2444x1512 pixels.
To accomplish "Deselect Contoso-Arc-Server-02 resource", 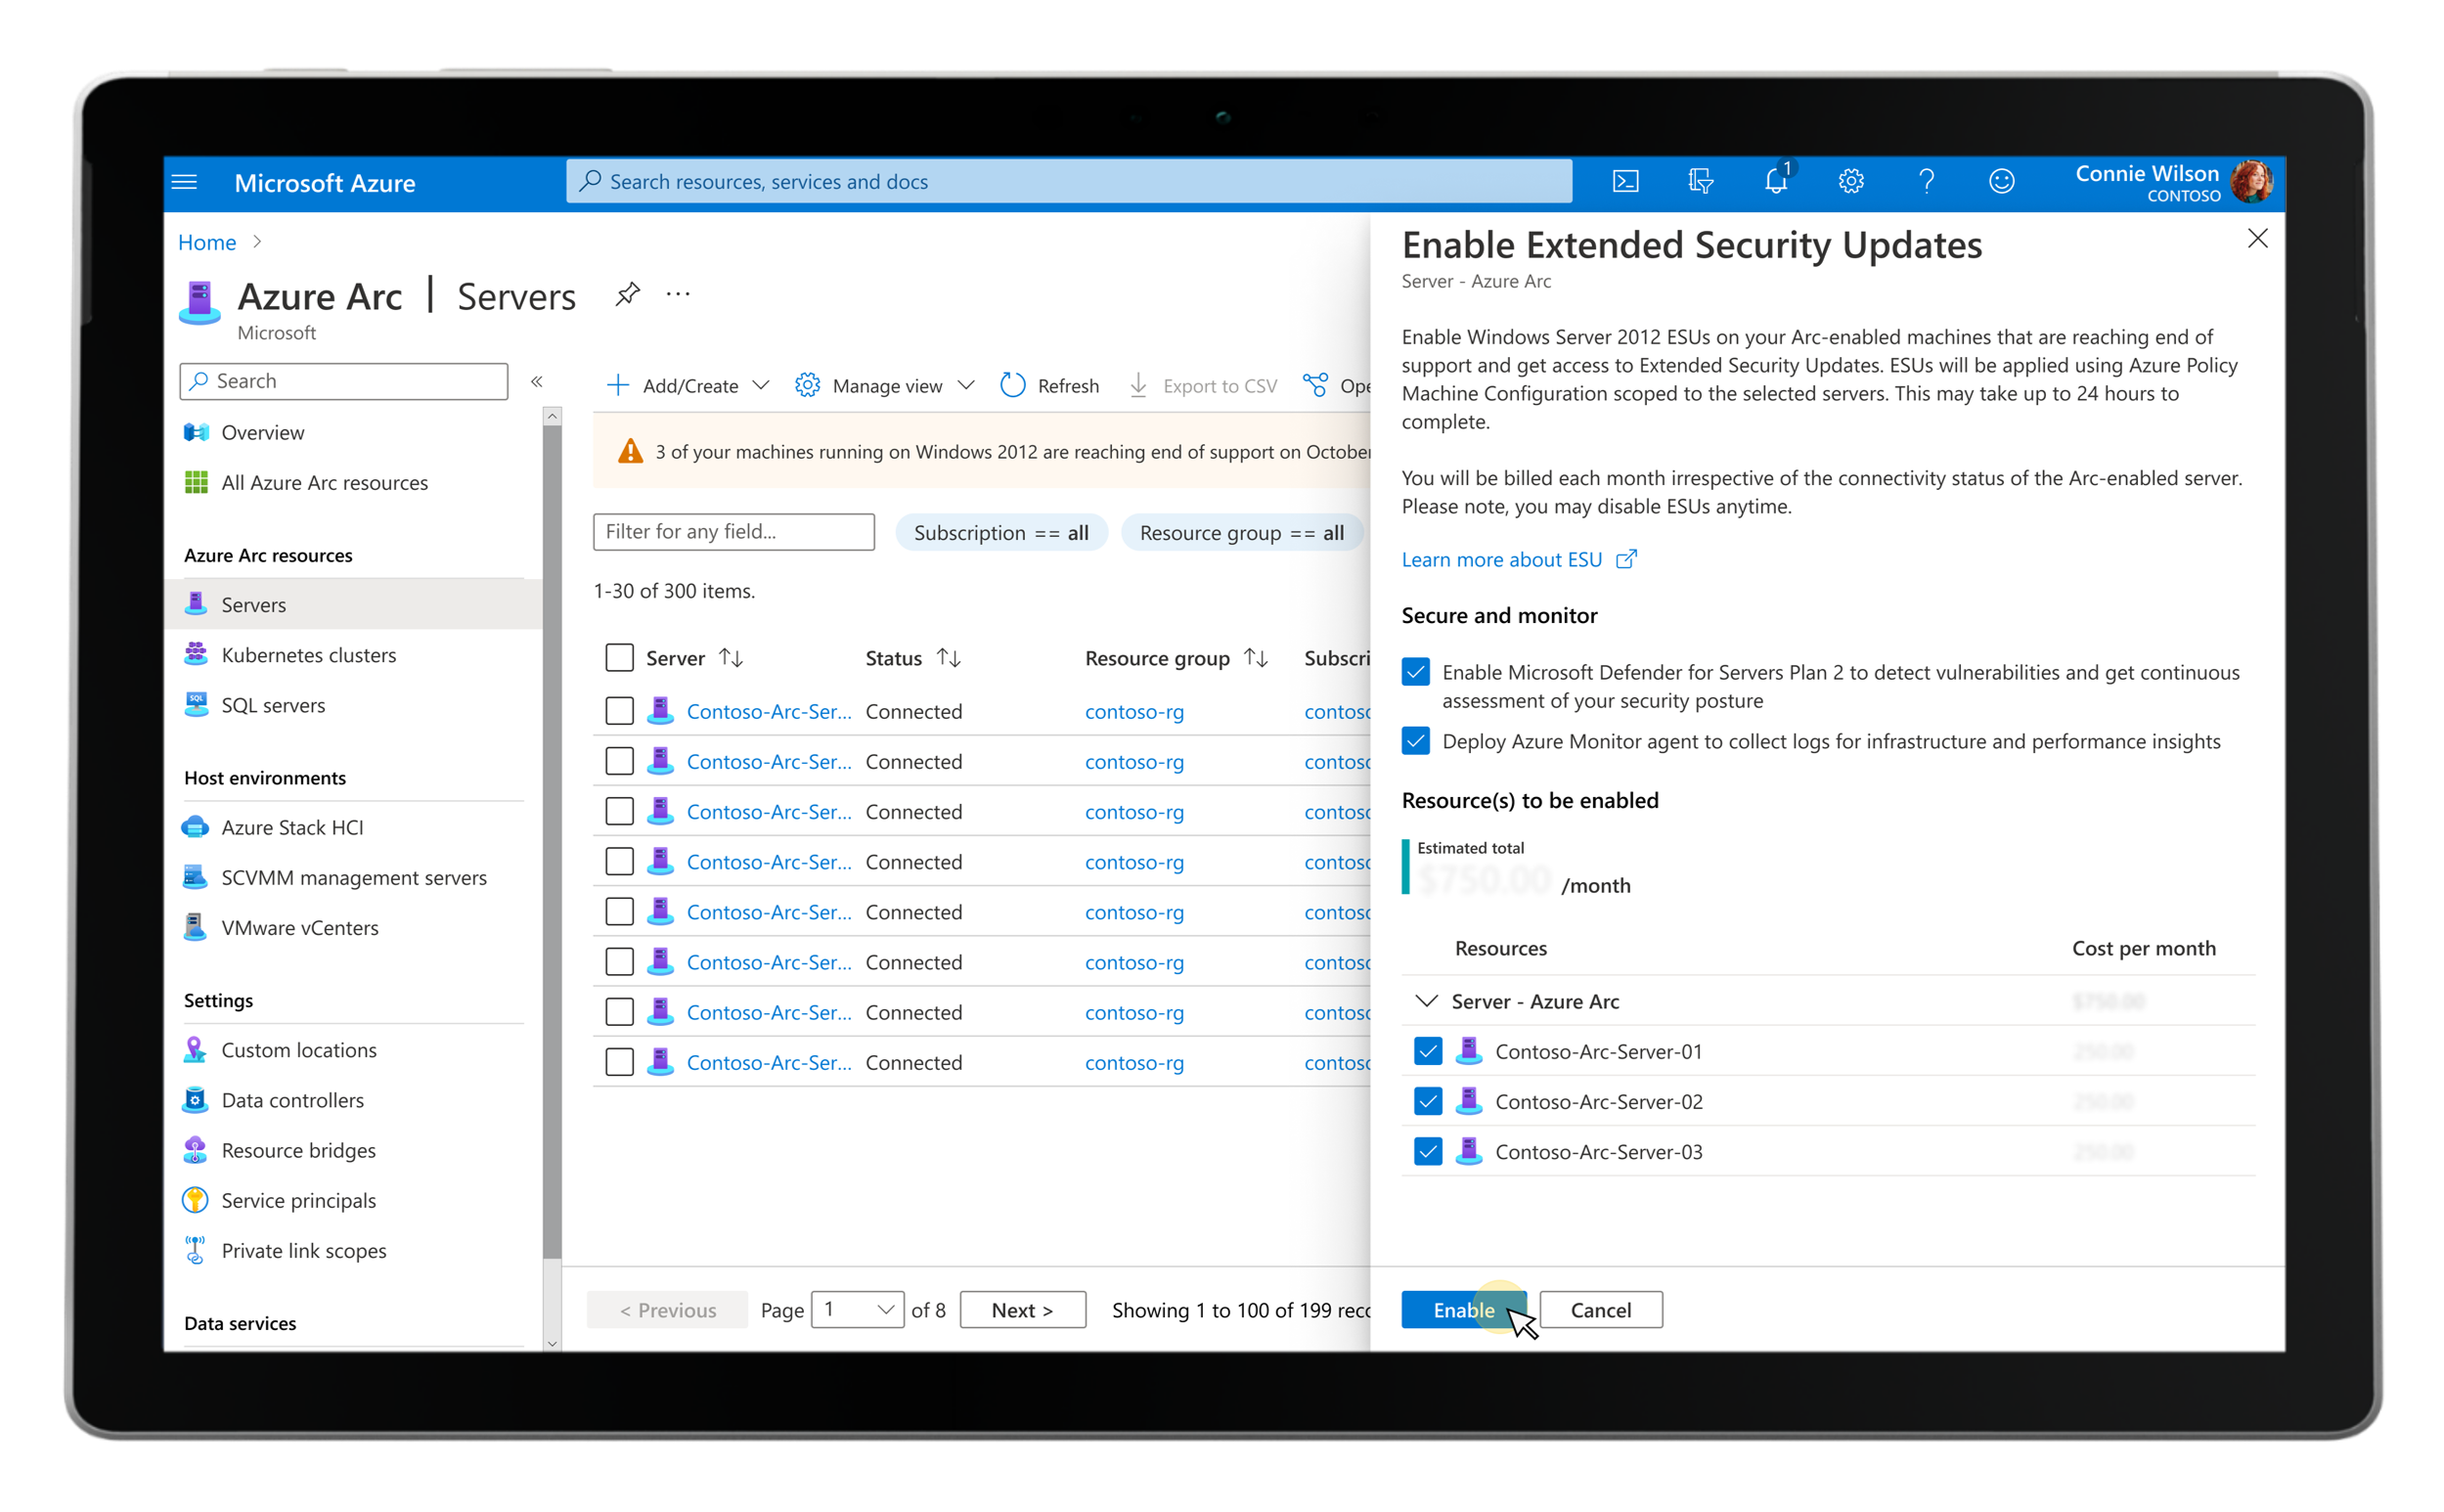I will point(1427,1101).
